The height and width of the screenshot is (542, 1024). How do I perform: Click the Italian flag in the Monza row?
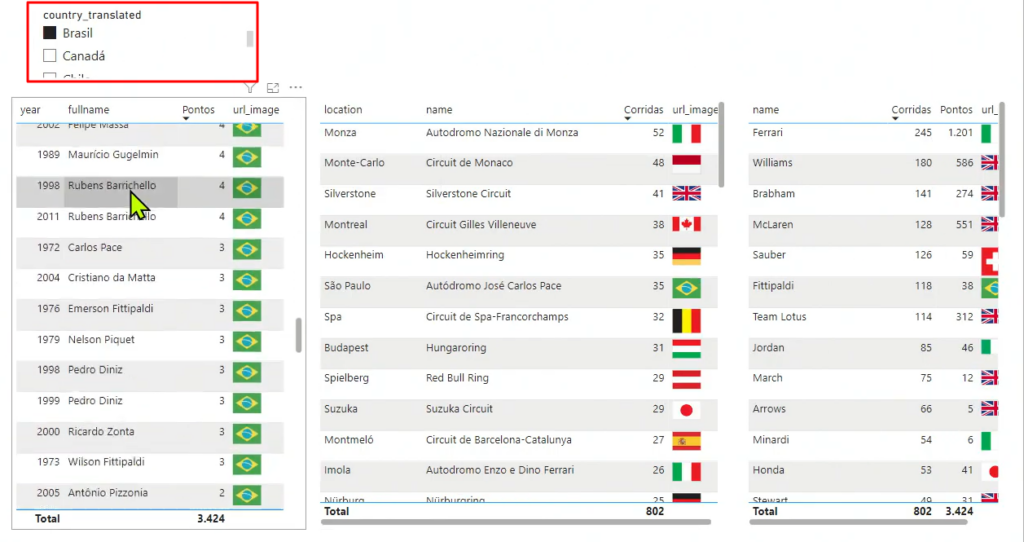click(x=686, y=133)
